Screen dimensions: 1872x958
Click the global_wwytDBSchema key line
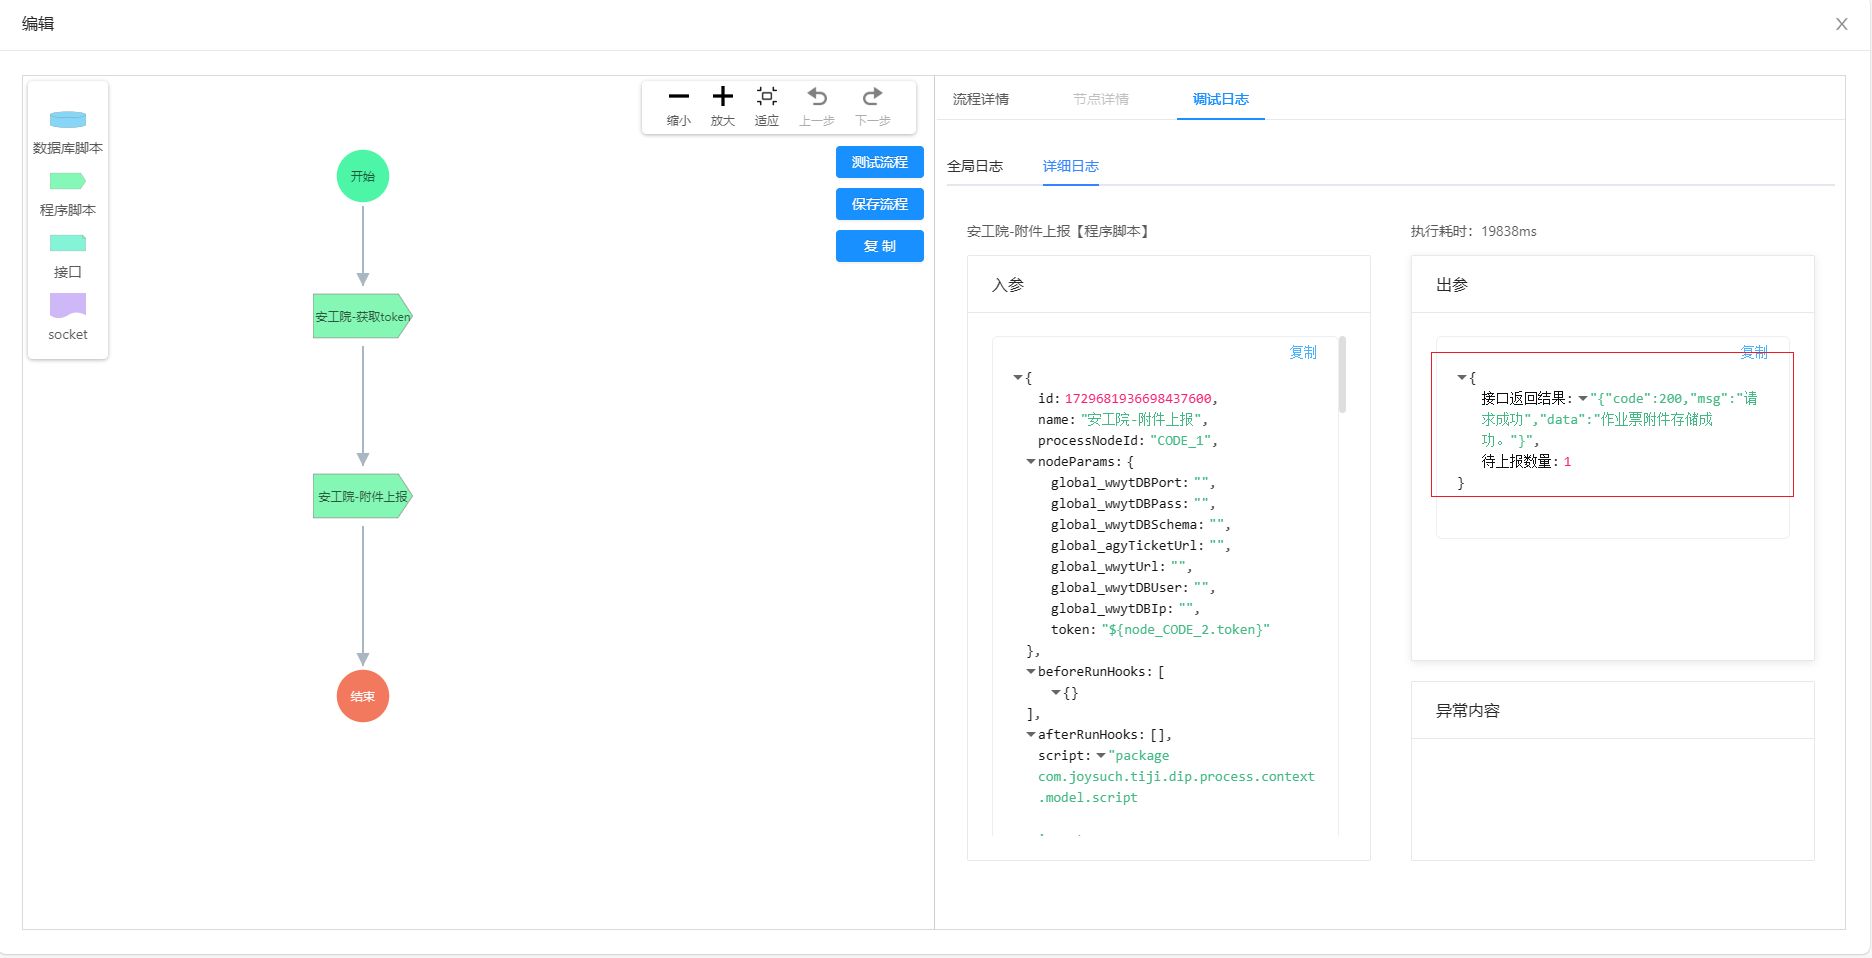(1140, 525)
